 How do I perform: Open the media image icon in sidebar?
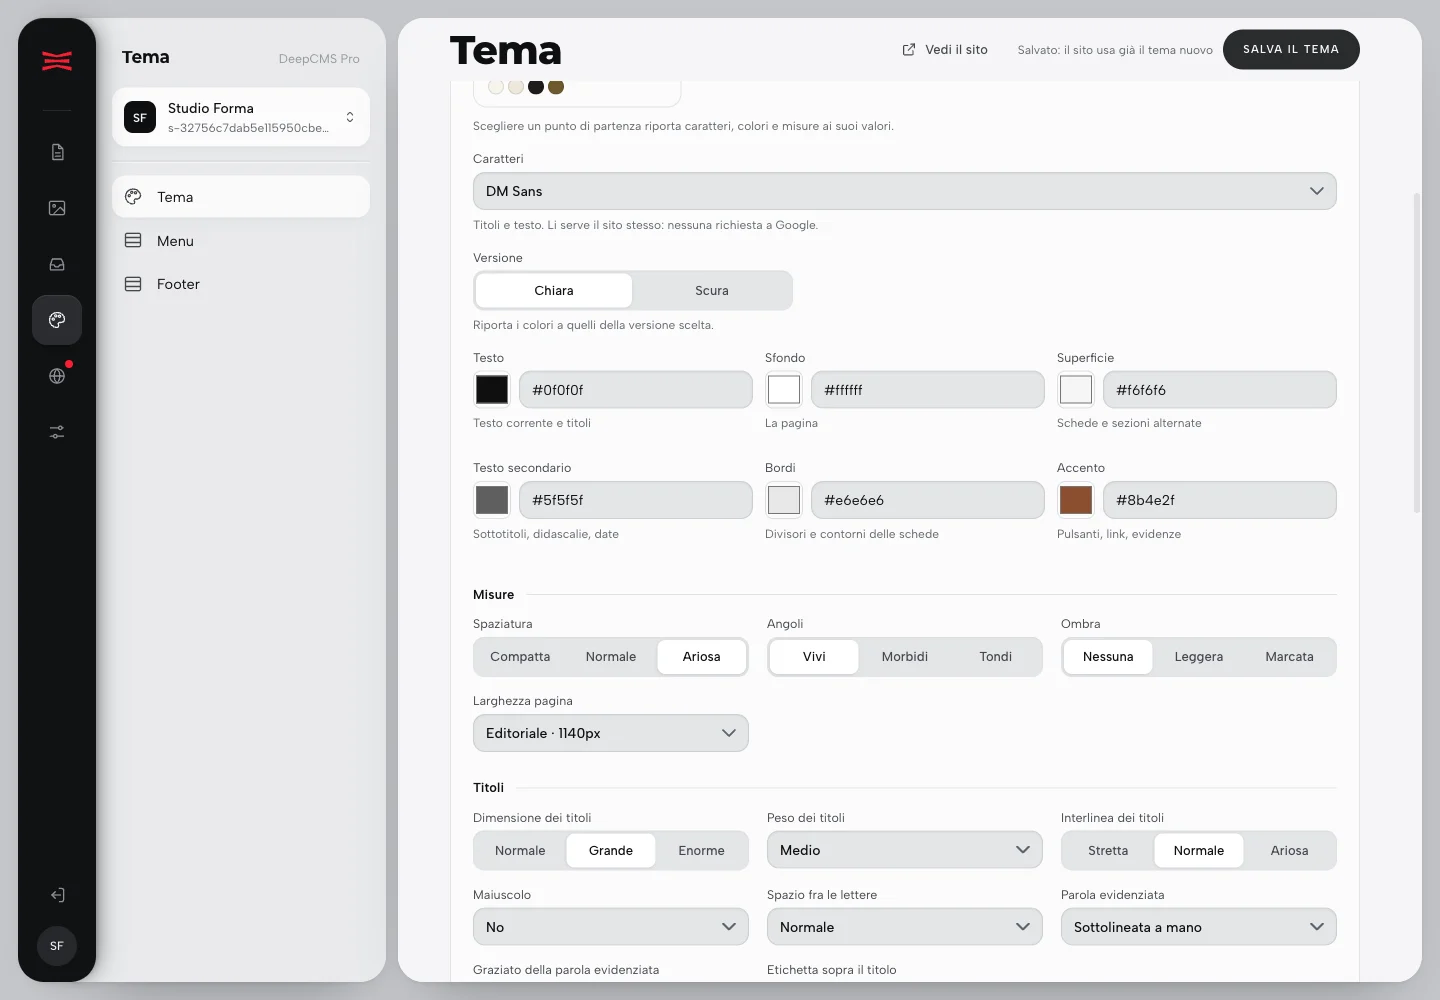click(x=57, y=208)
